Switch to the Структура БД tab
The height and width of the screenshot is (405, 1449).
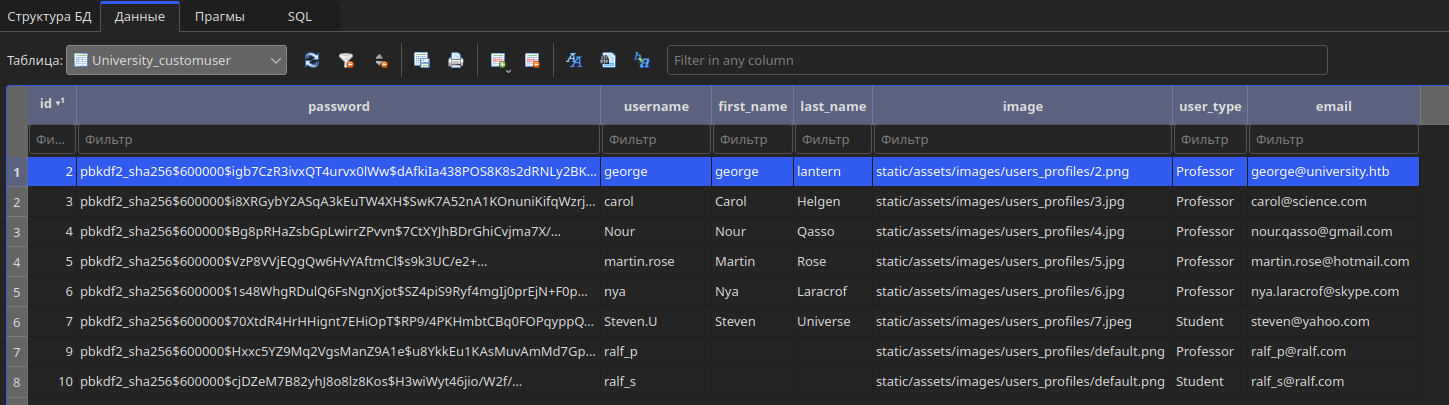point(49,16)
